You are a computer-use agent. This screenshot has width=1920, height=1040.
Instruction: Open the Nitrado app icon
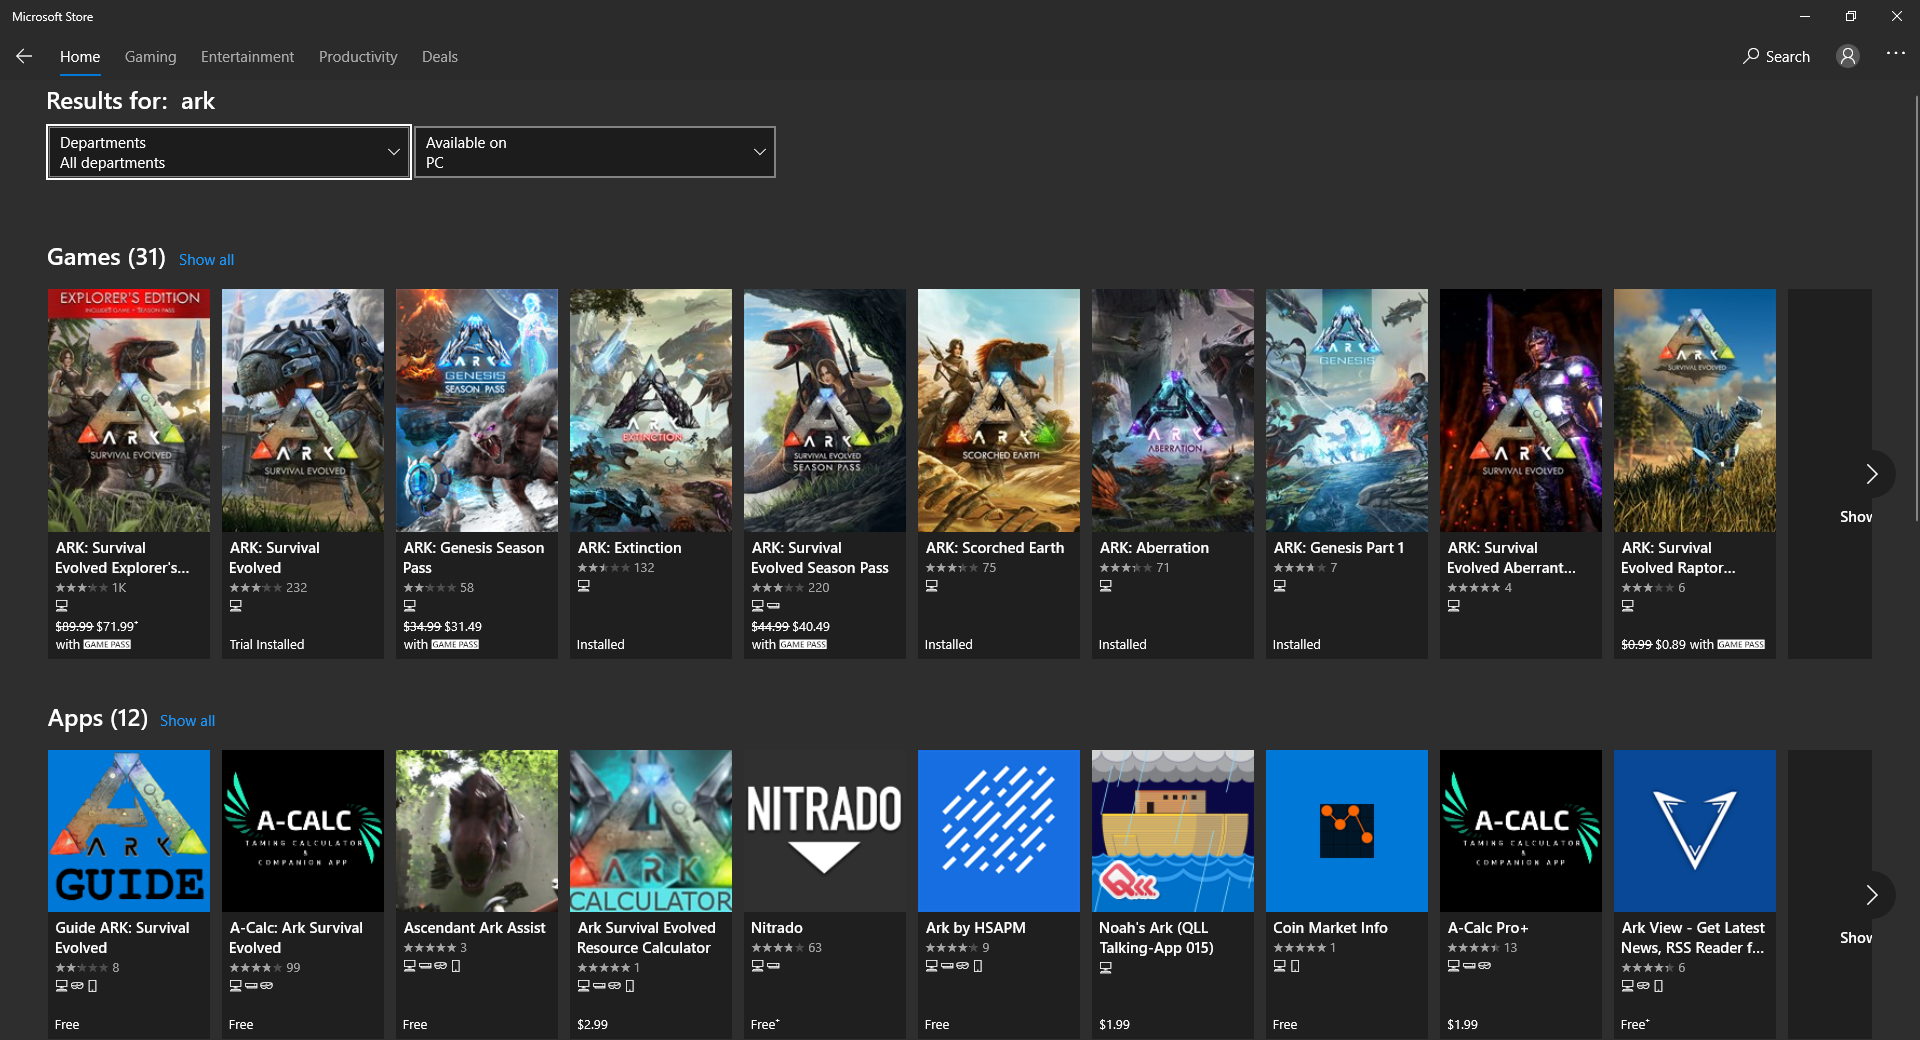[825, 831]
